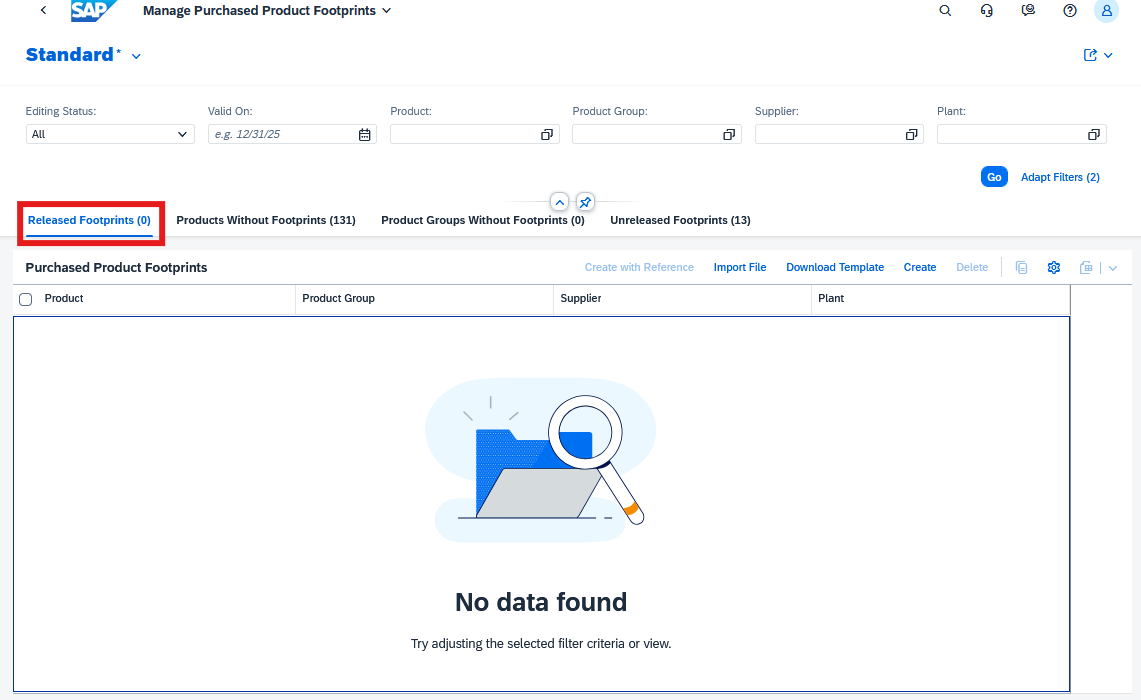Open the share options chevron
1141x700 pixels.
click(1108, 55)
